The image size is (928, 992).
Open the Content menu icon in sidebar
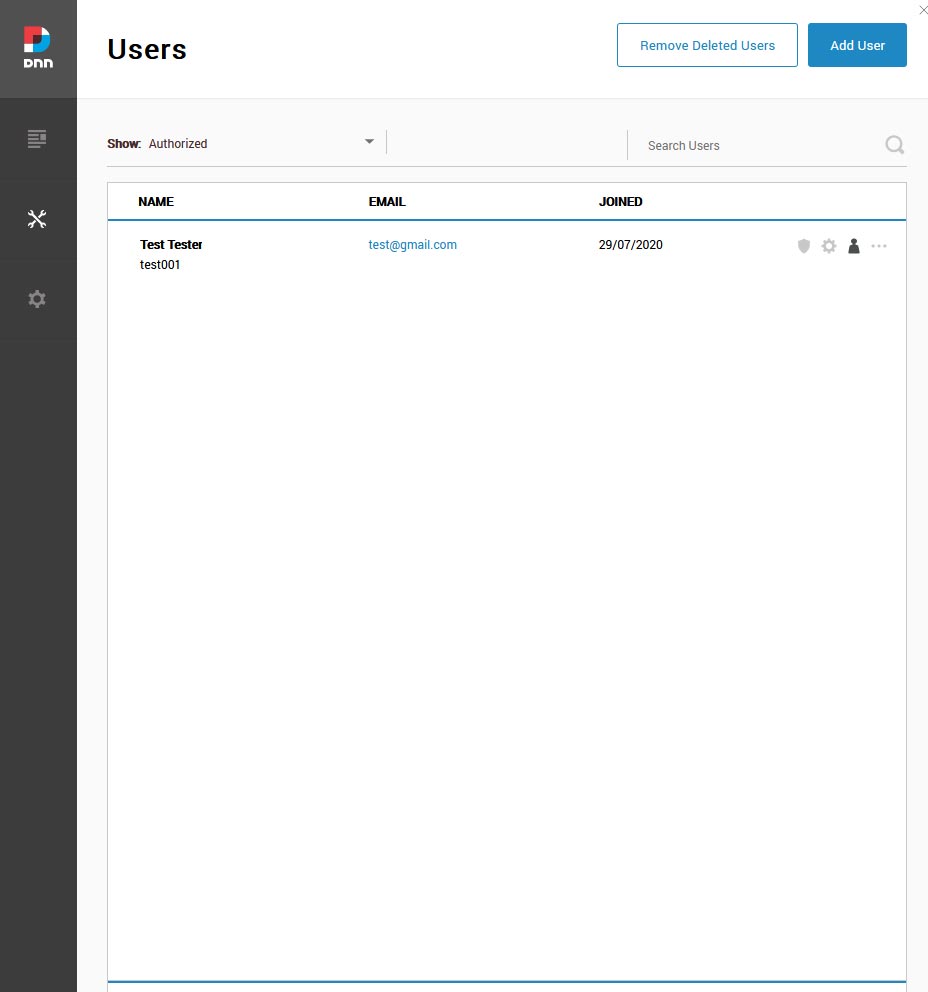pos(37,139)
